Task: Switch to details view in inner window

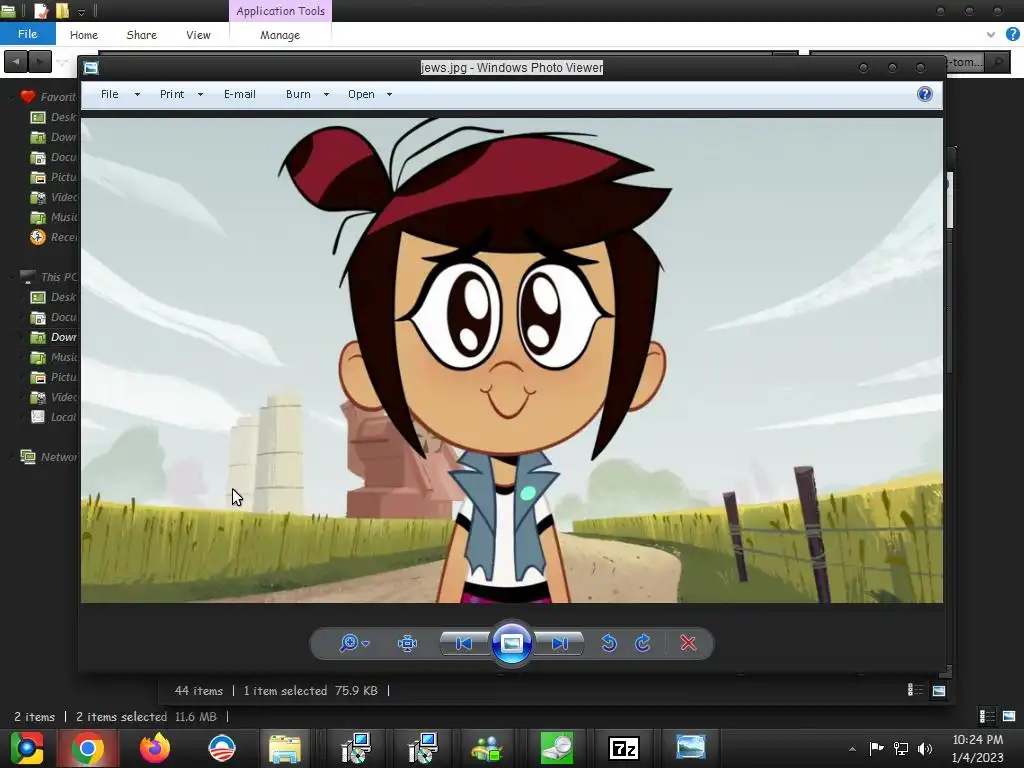Action: (x=915, y=690)
